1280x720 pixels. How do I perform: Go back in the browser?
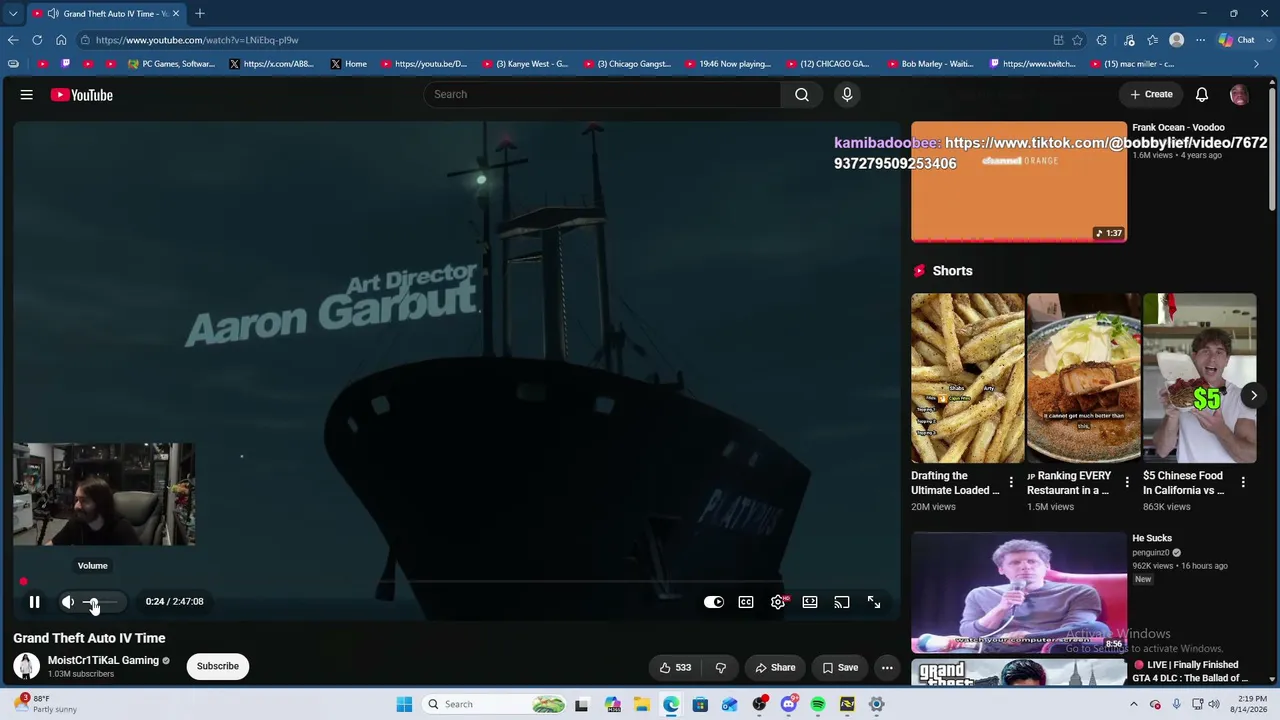point(13,40)
